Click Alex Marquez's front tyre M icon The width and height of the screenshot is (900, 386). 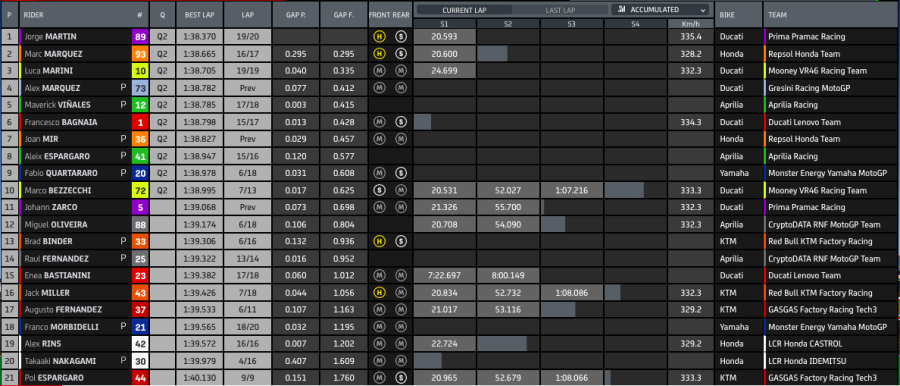click(379, 88)
